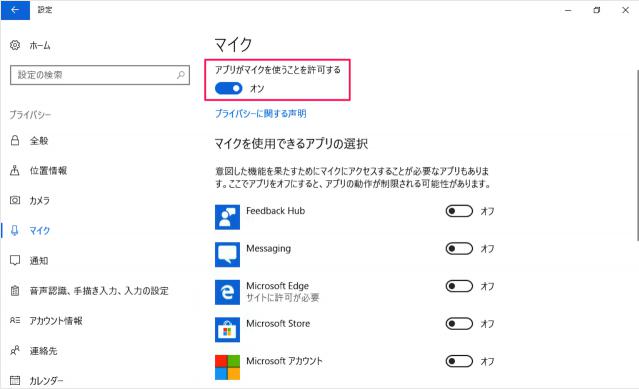Screen dimensions: 639x389
Task: Click the account info icon
Action: coord(15,321)
